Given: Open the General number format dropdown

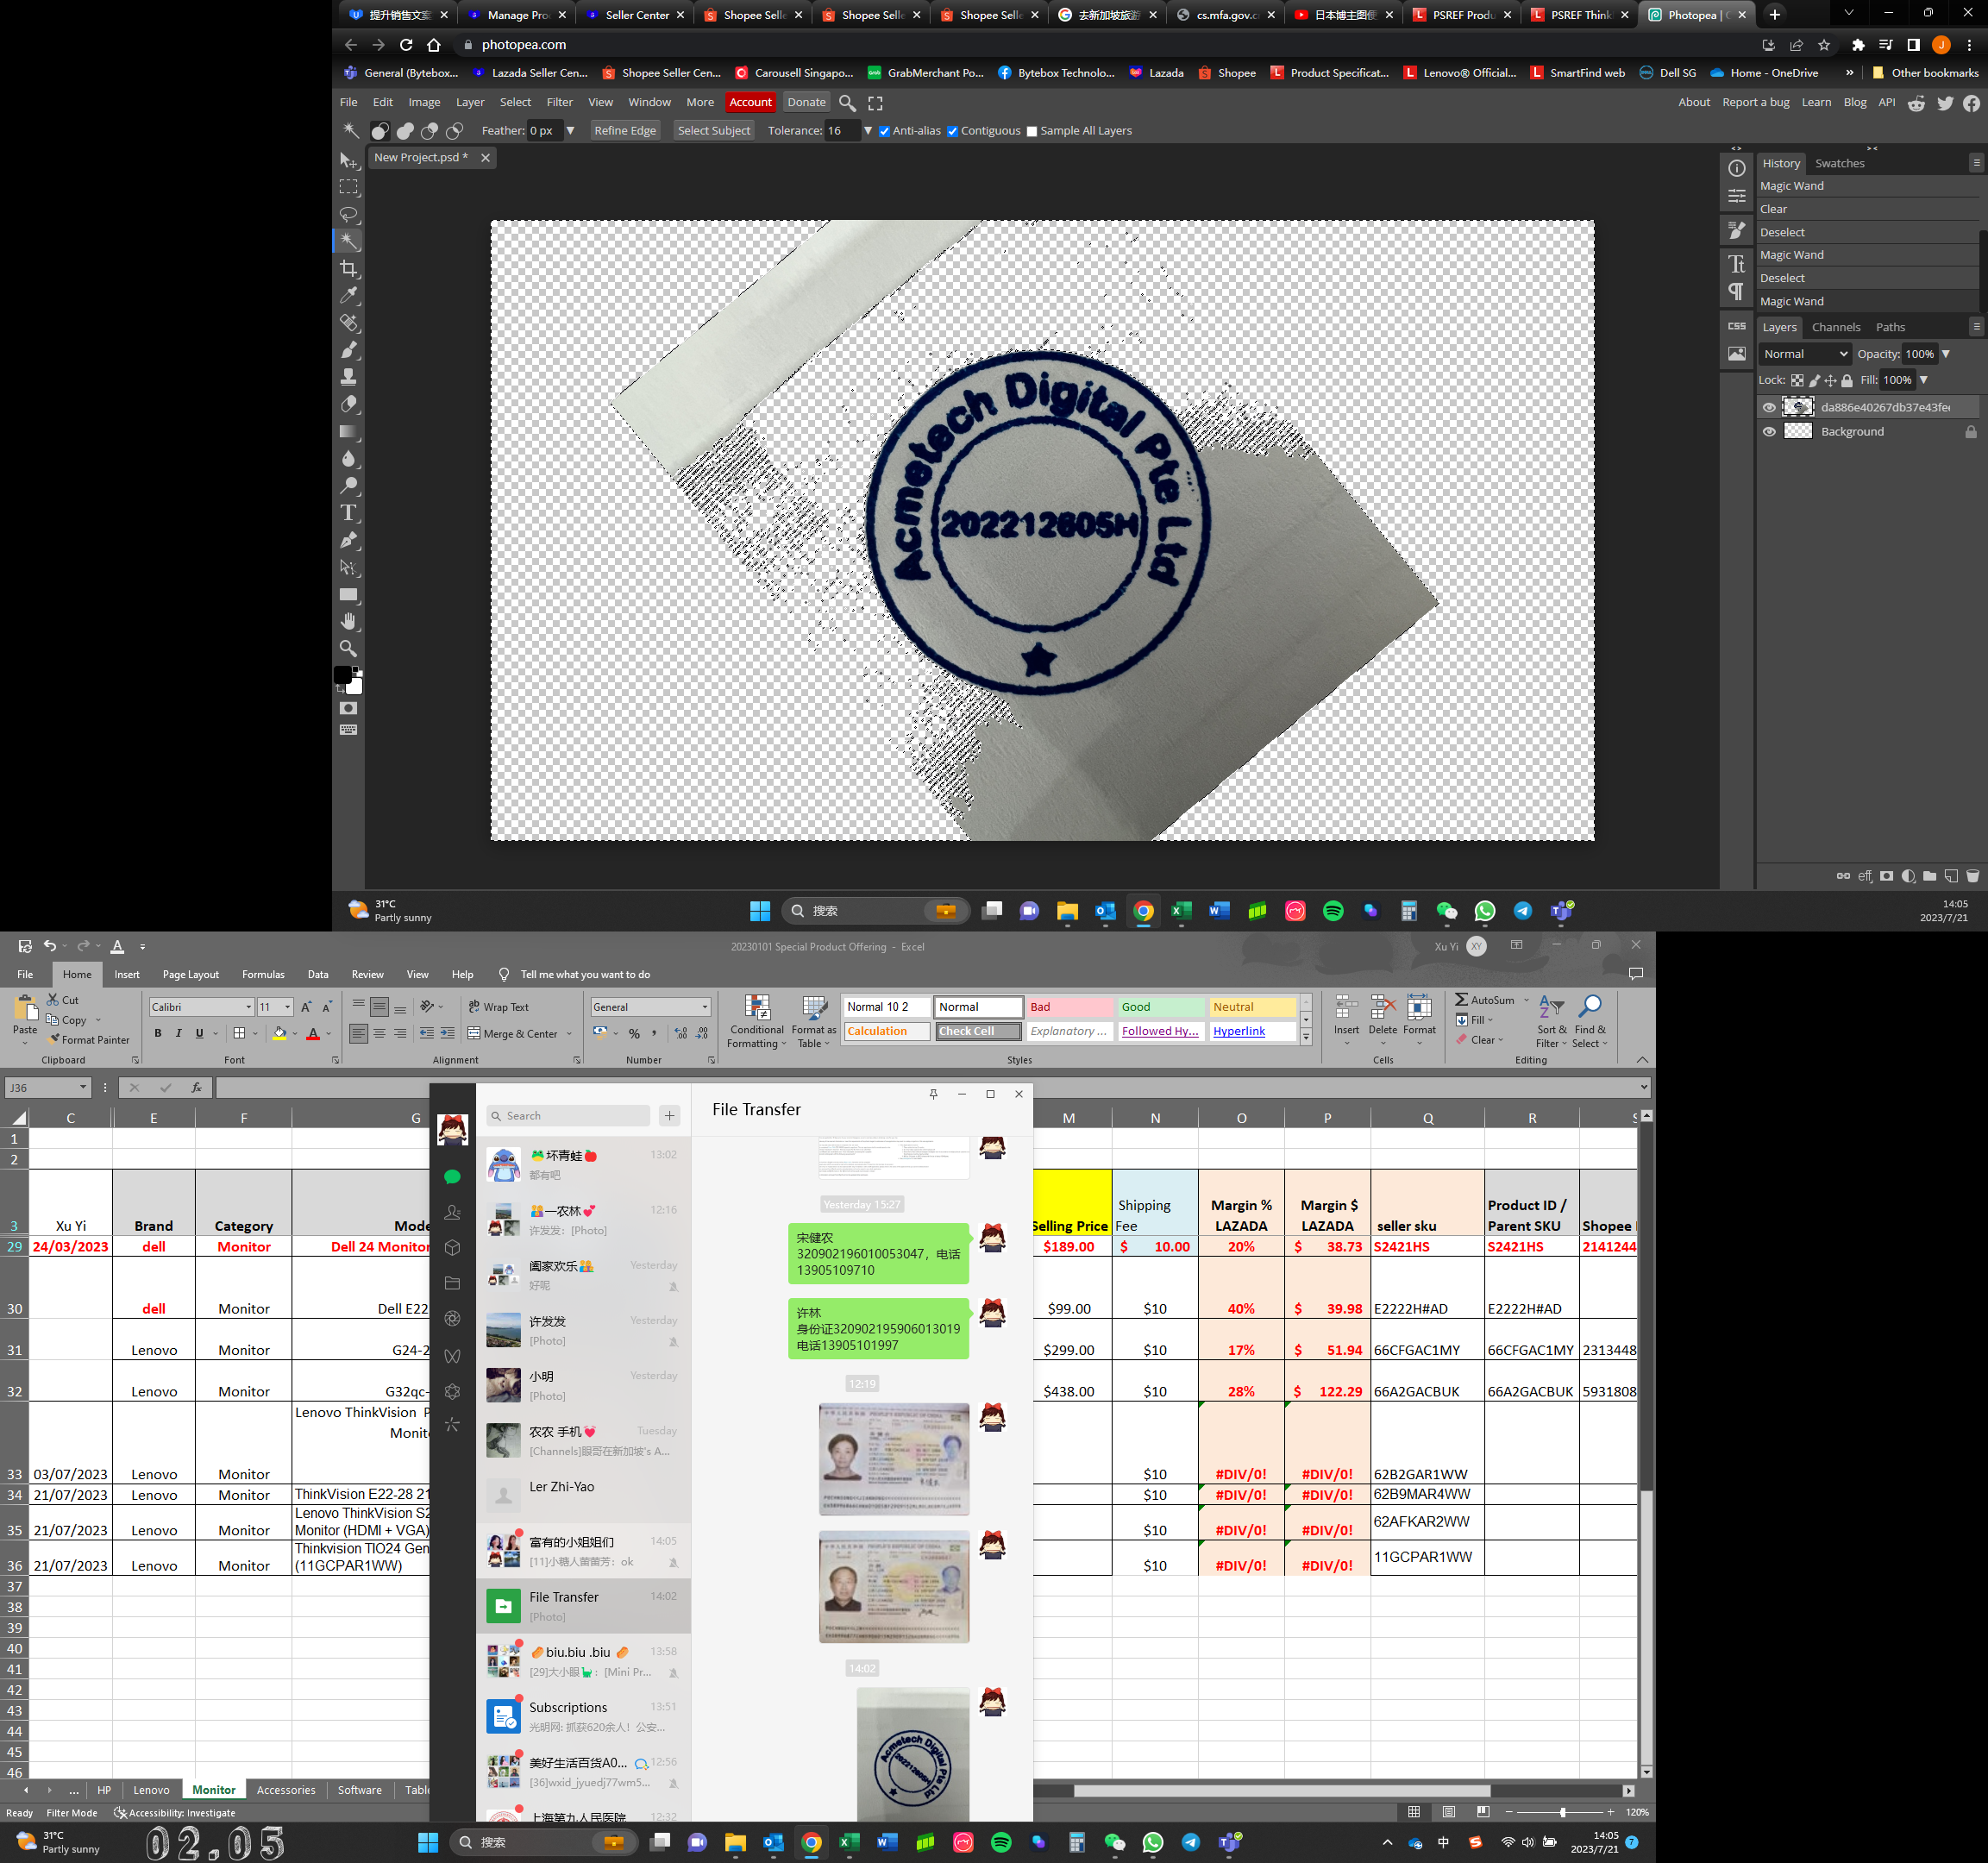Looking at the screenshot, I should tap(705, 1007).
